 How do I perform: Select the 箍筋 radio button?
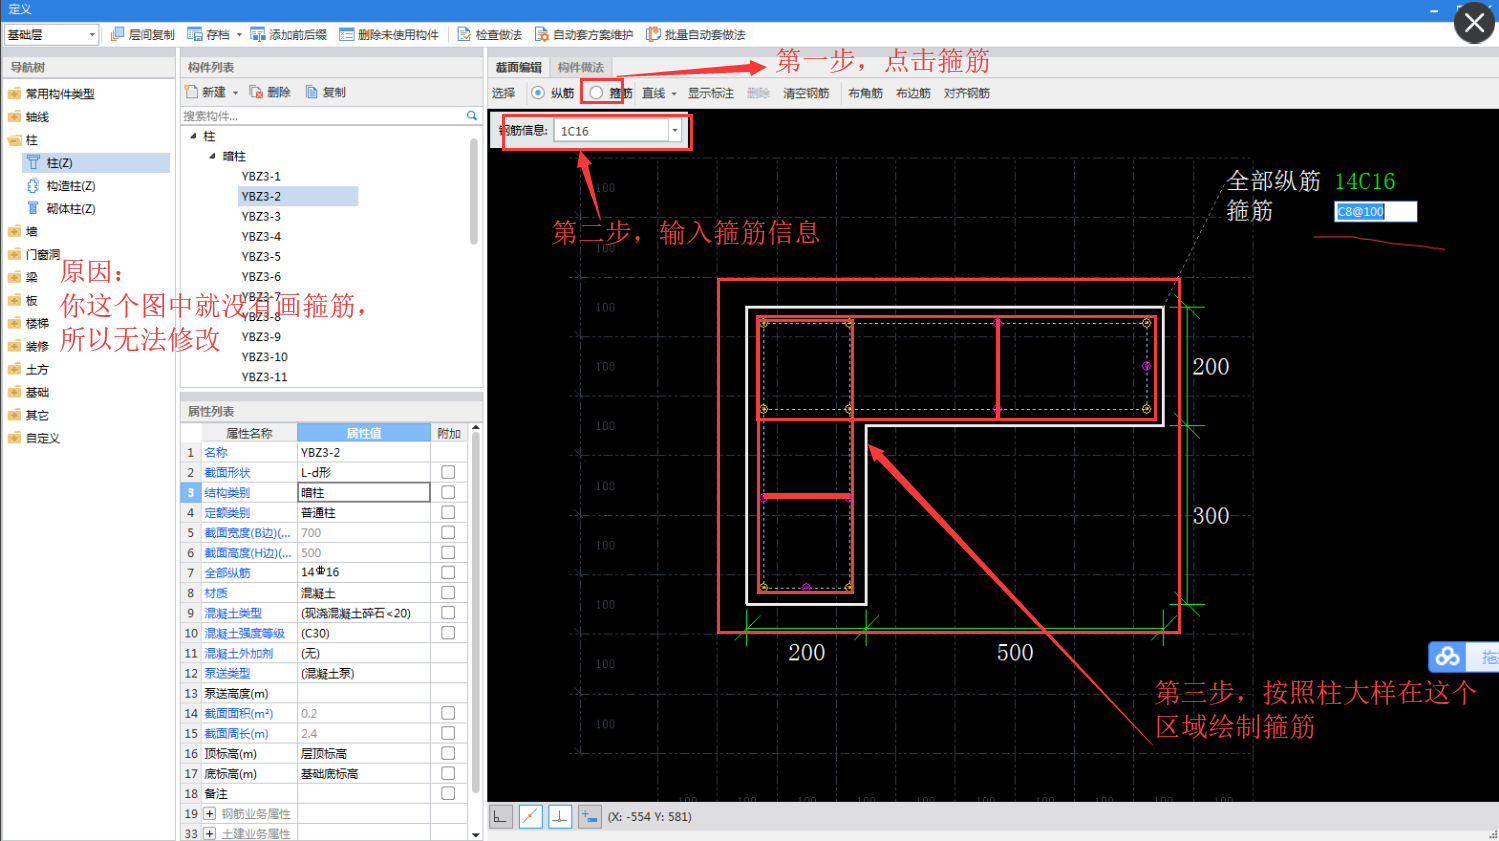coord(596,93)
